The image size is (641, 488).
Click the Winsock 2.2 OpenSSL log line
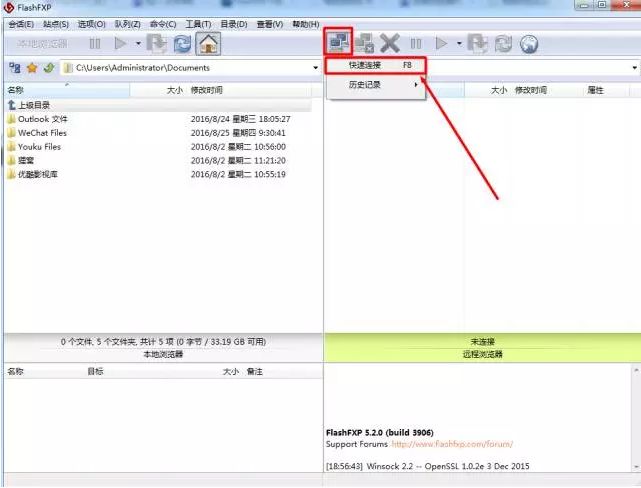click(428, 466)
